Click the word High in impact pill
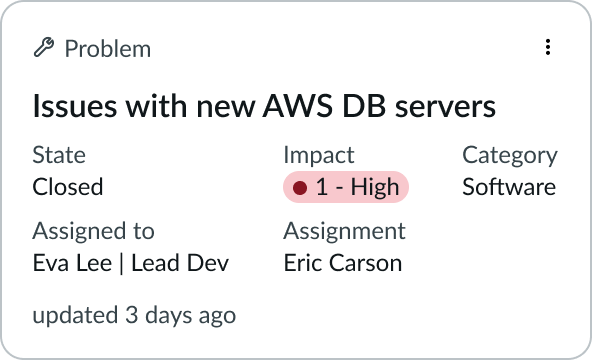This screenshot has width=592, height=360. (x=375, y=187)
